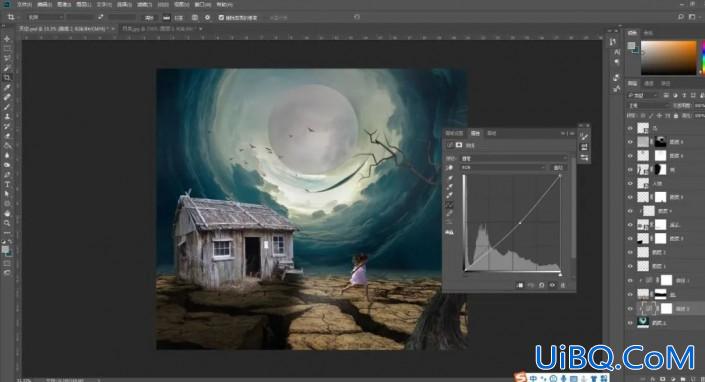Hide the topmost layer using eye icon
Viewport: 705px width, 382px height.
630,129
